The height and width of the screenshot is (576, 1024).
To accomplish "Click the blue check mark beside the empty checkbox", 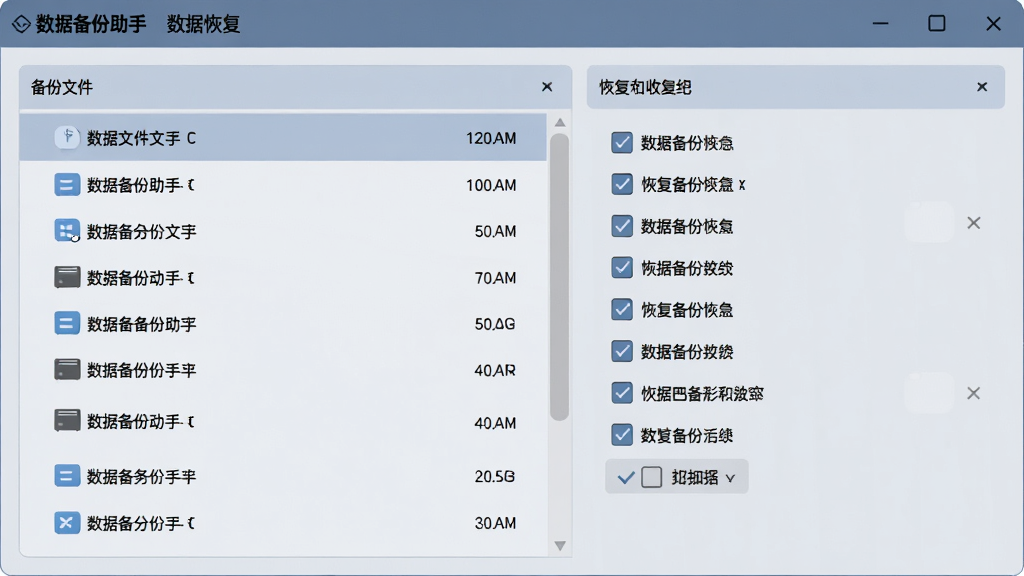I will click(626, 478).
